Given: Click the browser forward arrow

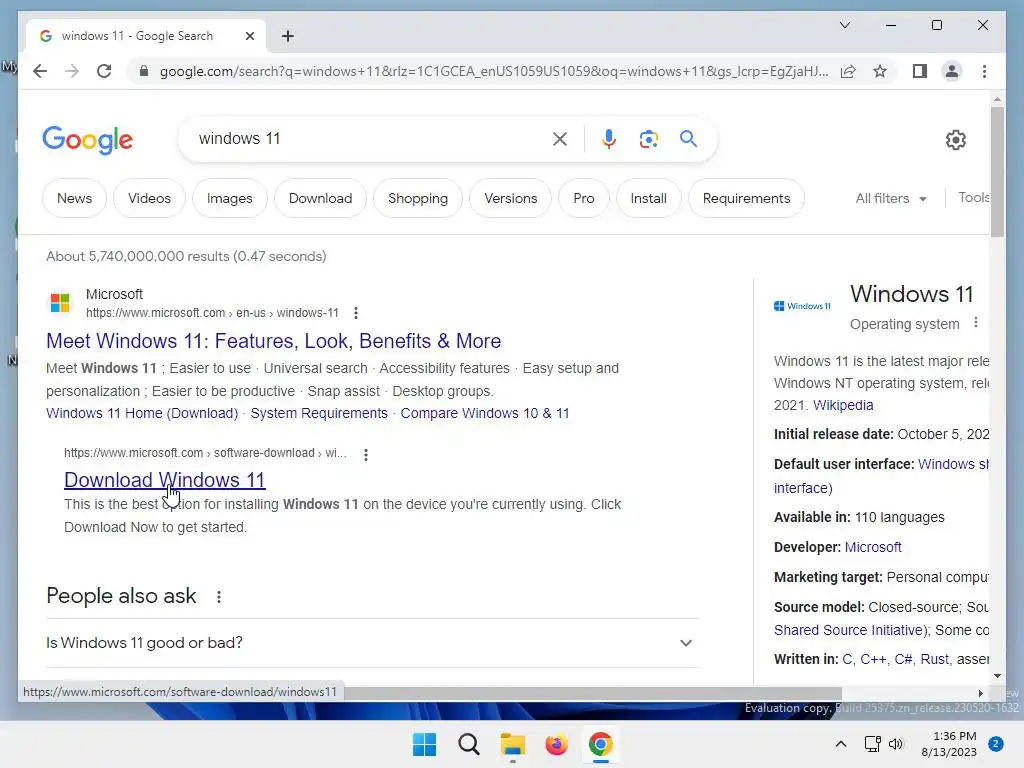Looking at the screenshot, I should click(x=72, y=71).
